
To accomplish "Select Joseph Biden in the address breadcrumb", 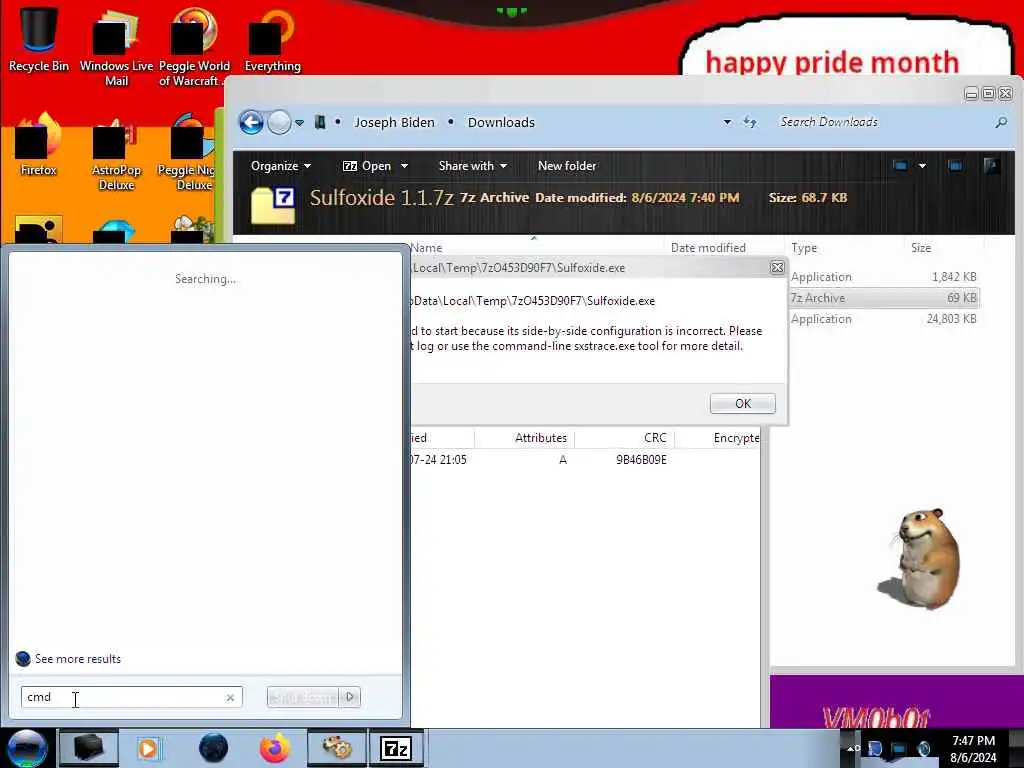I will pyautogui.click(x=394, y=122).
